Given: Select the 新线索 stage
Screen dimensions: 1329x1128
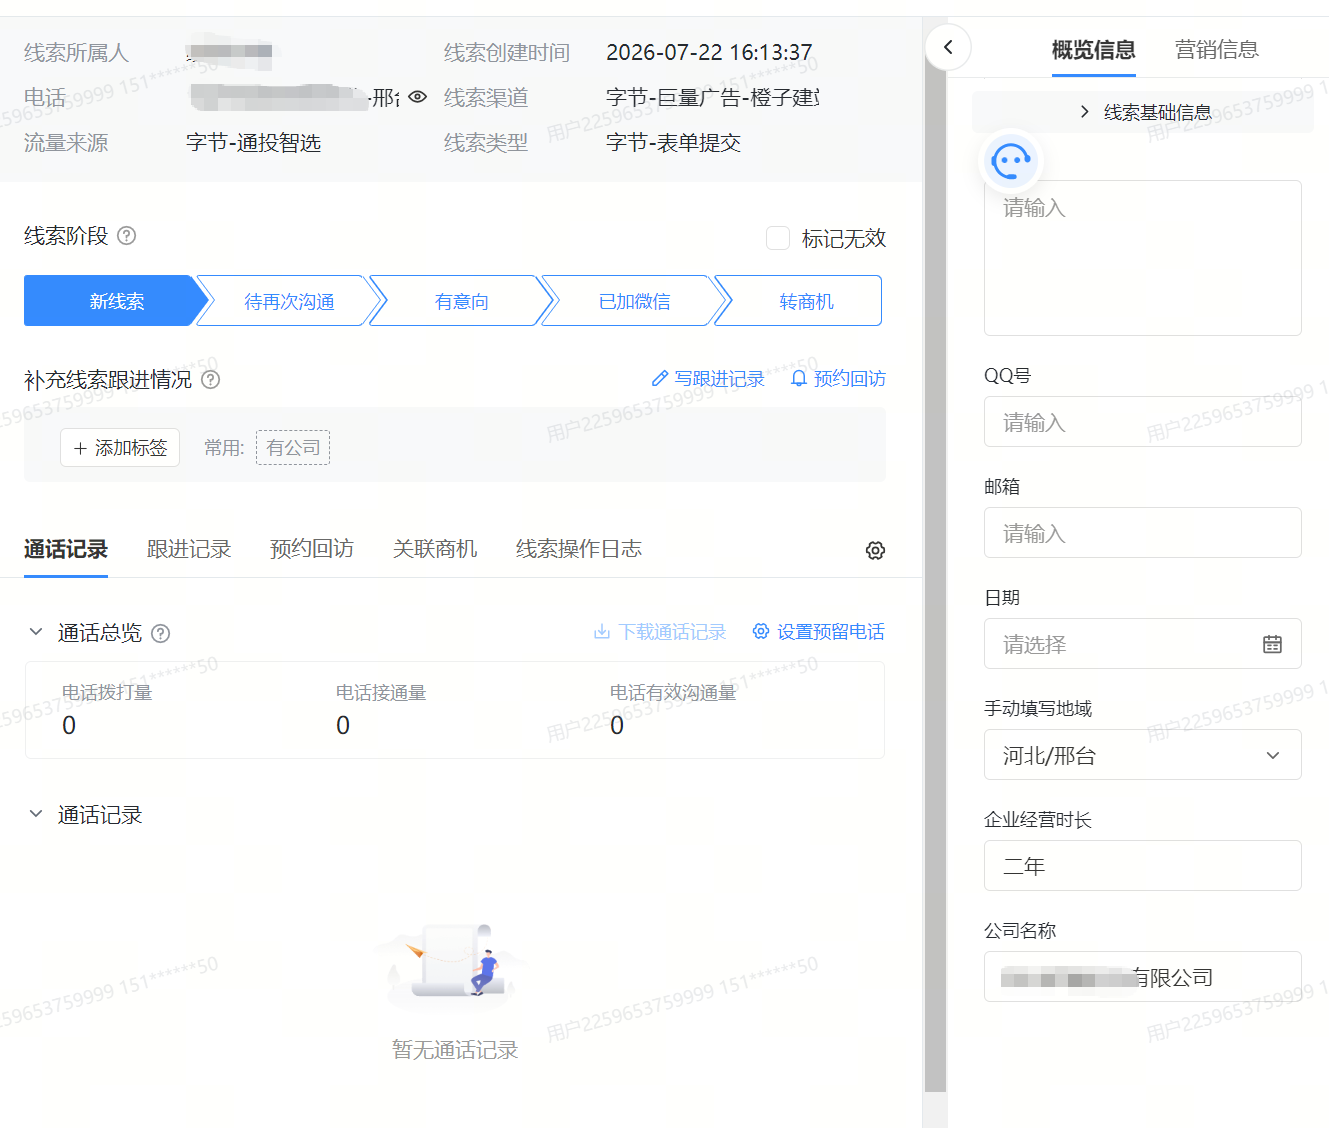Looking at the screenshot, I should tap(116, 301).
